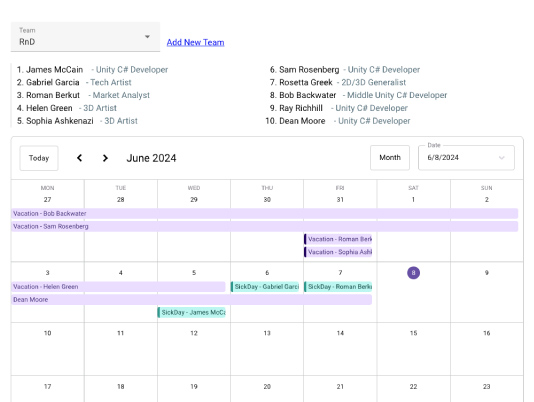The height and width of the screenshot is (402, 534).
Task: Click the June 2024 calendar title
Action: [x=152, y=158]
